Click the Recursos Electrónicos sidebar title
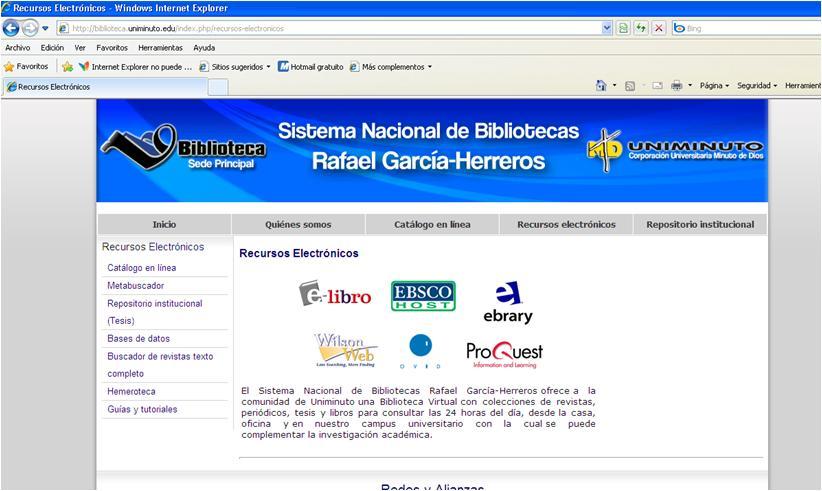The image size is (822, 491). (x=153, y=246)
